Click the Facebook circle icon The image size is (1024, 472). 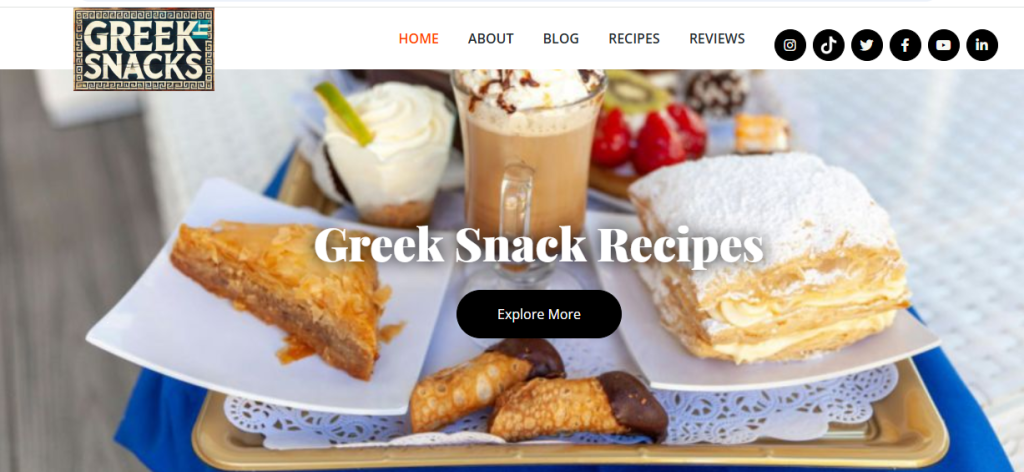[x=905, y=45]
